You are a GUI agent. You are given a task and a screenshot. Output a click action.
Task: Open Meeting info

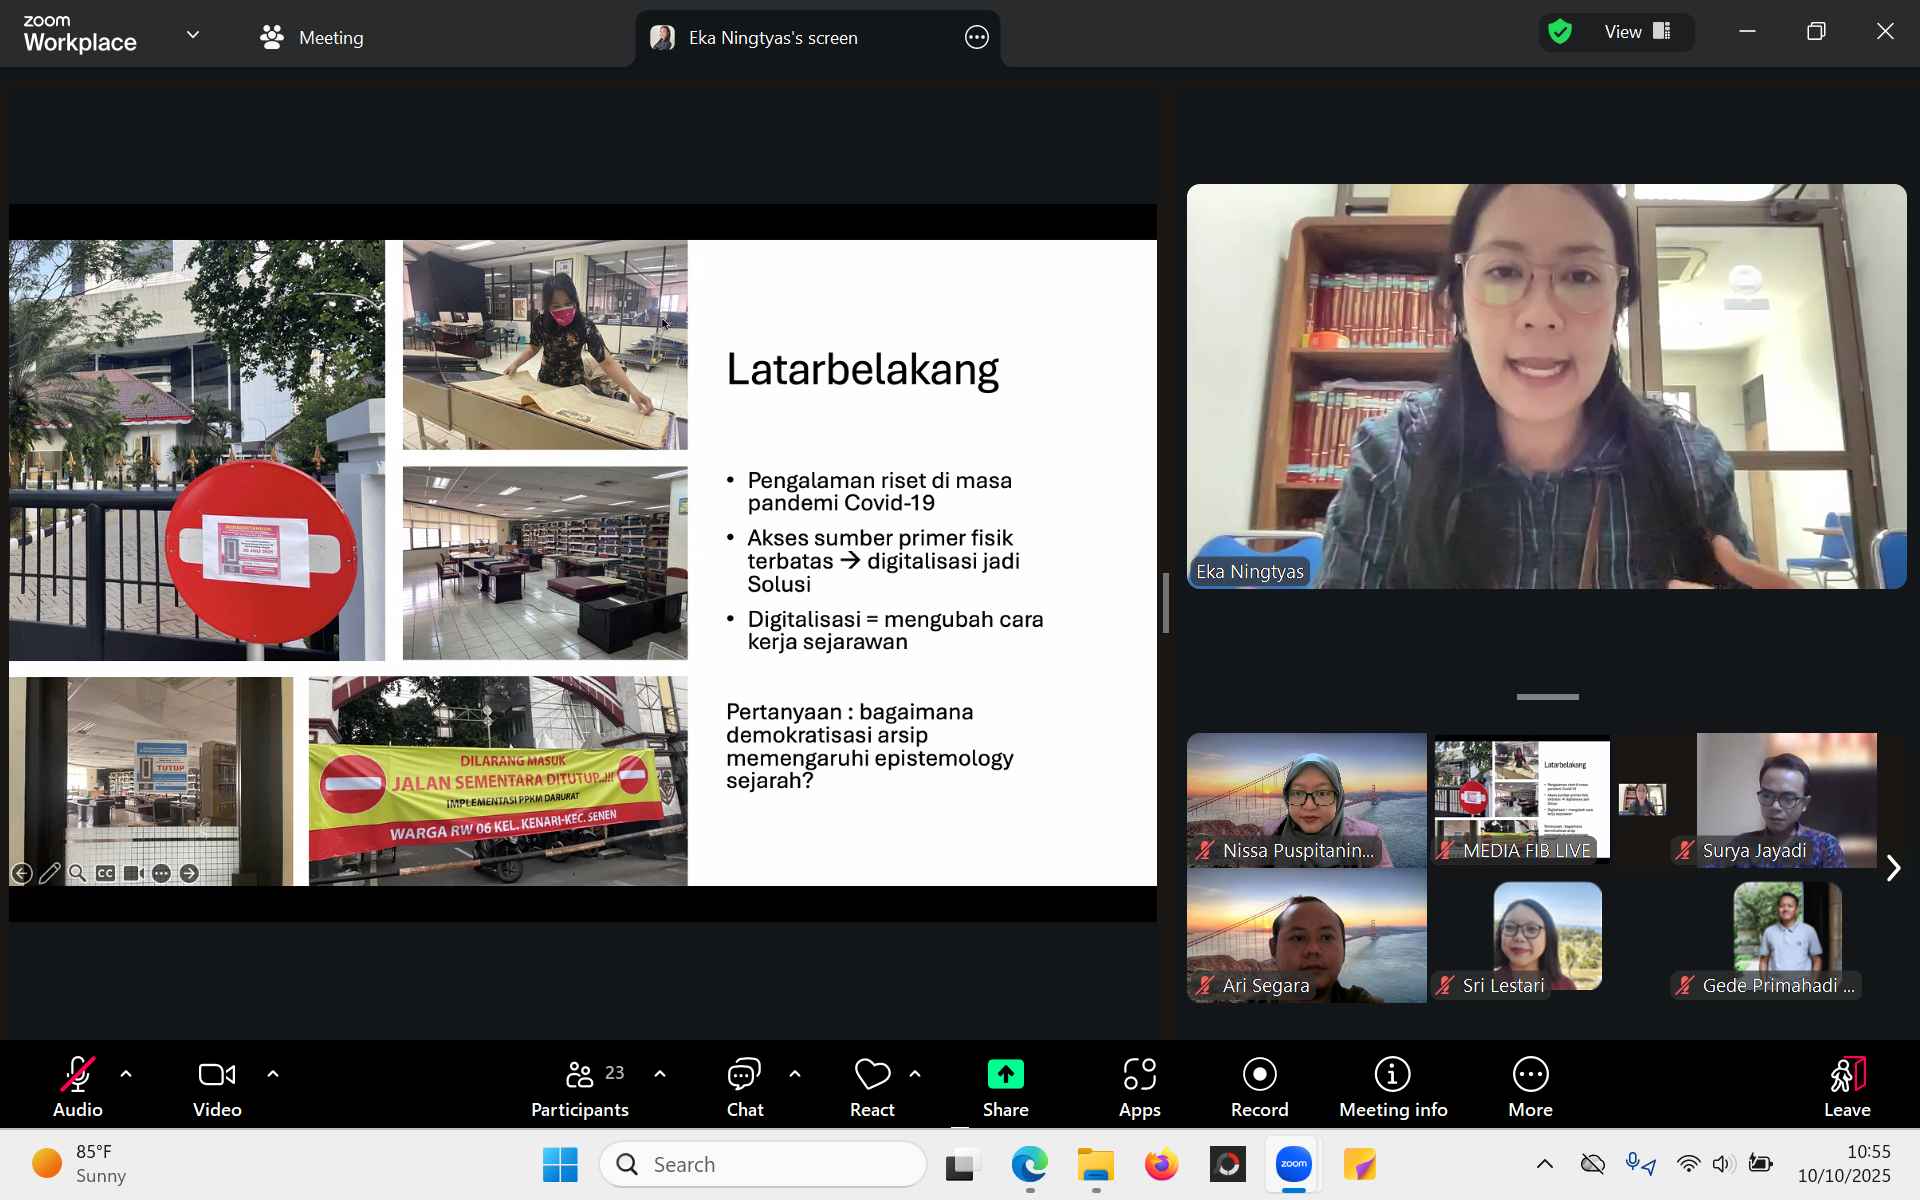pyautogui.click(x=1392, y=1087)
